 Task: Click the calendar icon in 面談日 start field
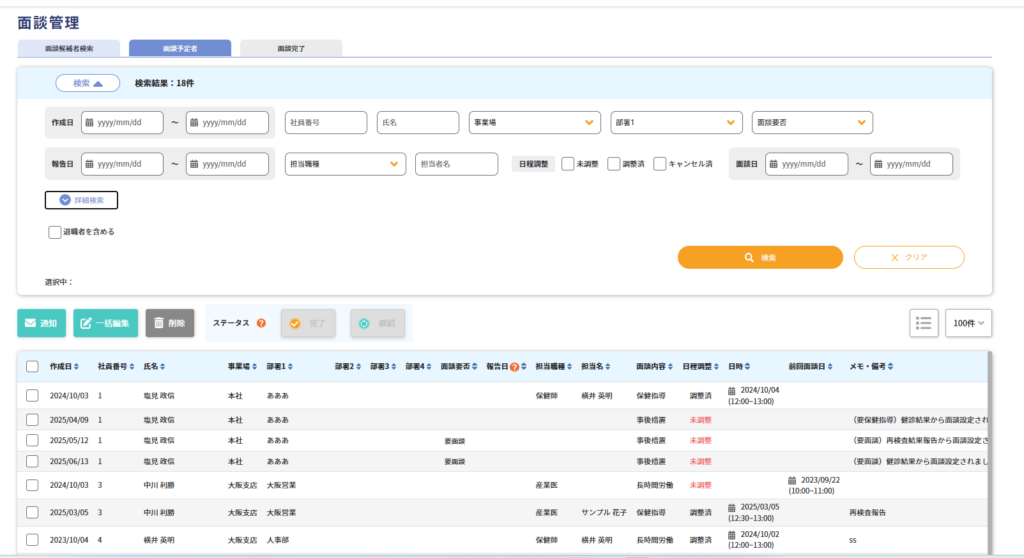click(774, 164)
